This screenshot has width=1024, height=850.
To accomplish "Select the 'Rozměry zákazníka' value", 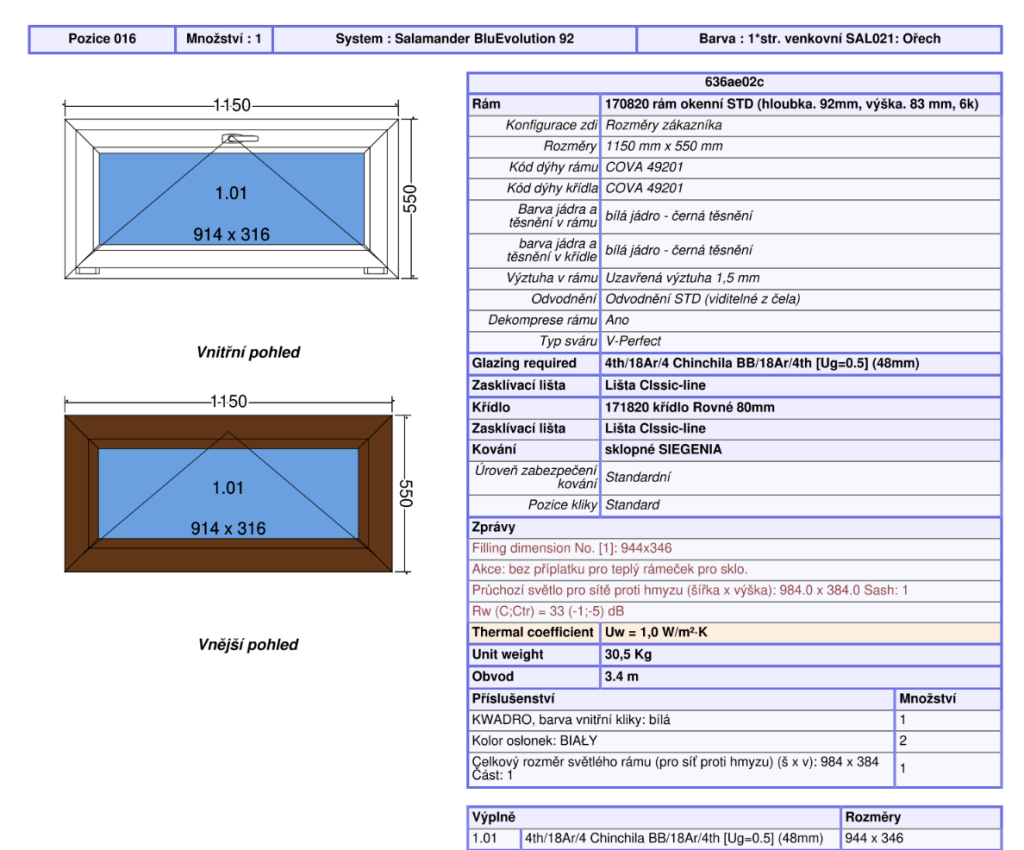I will [664, 125].
